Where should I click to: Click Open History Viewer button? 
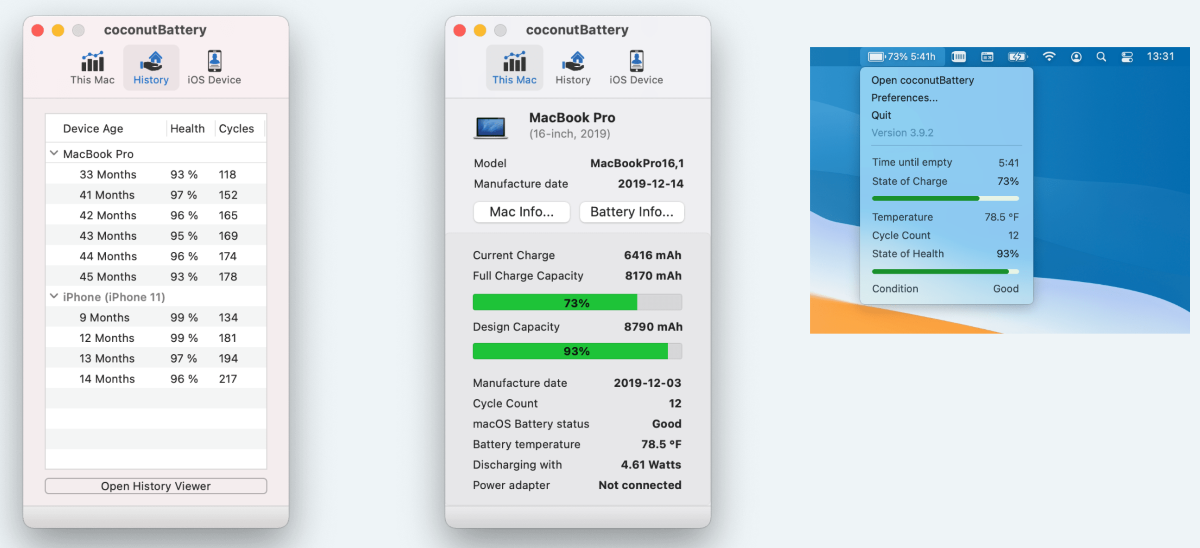156,486
